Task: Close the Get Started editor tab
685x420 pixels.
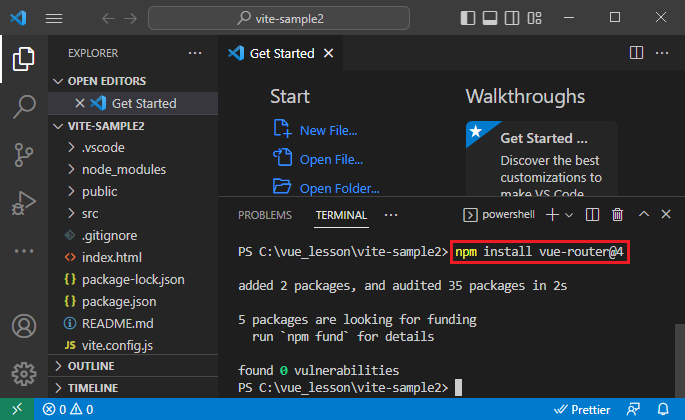Action: (329, 53)
